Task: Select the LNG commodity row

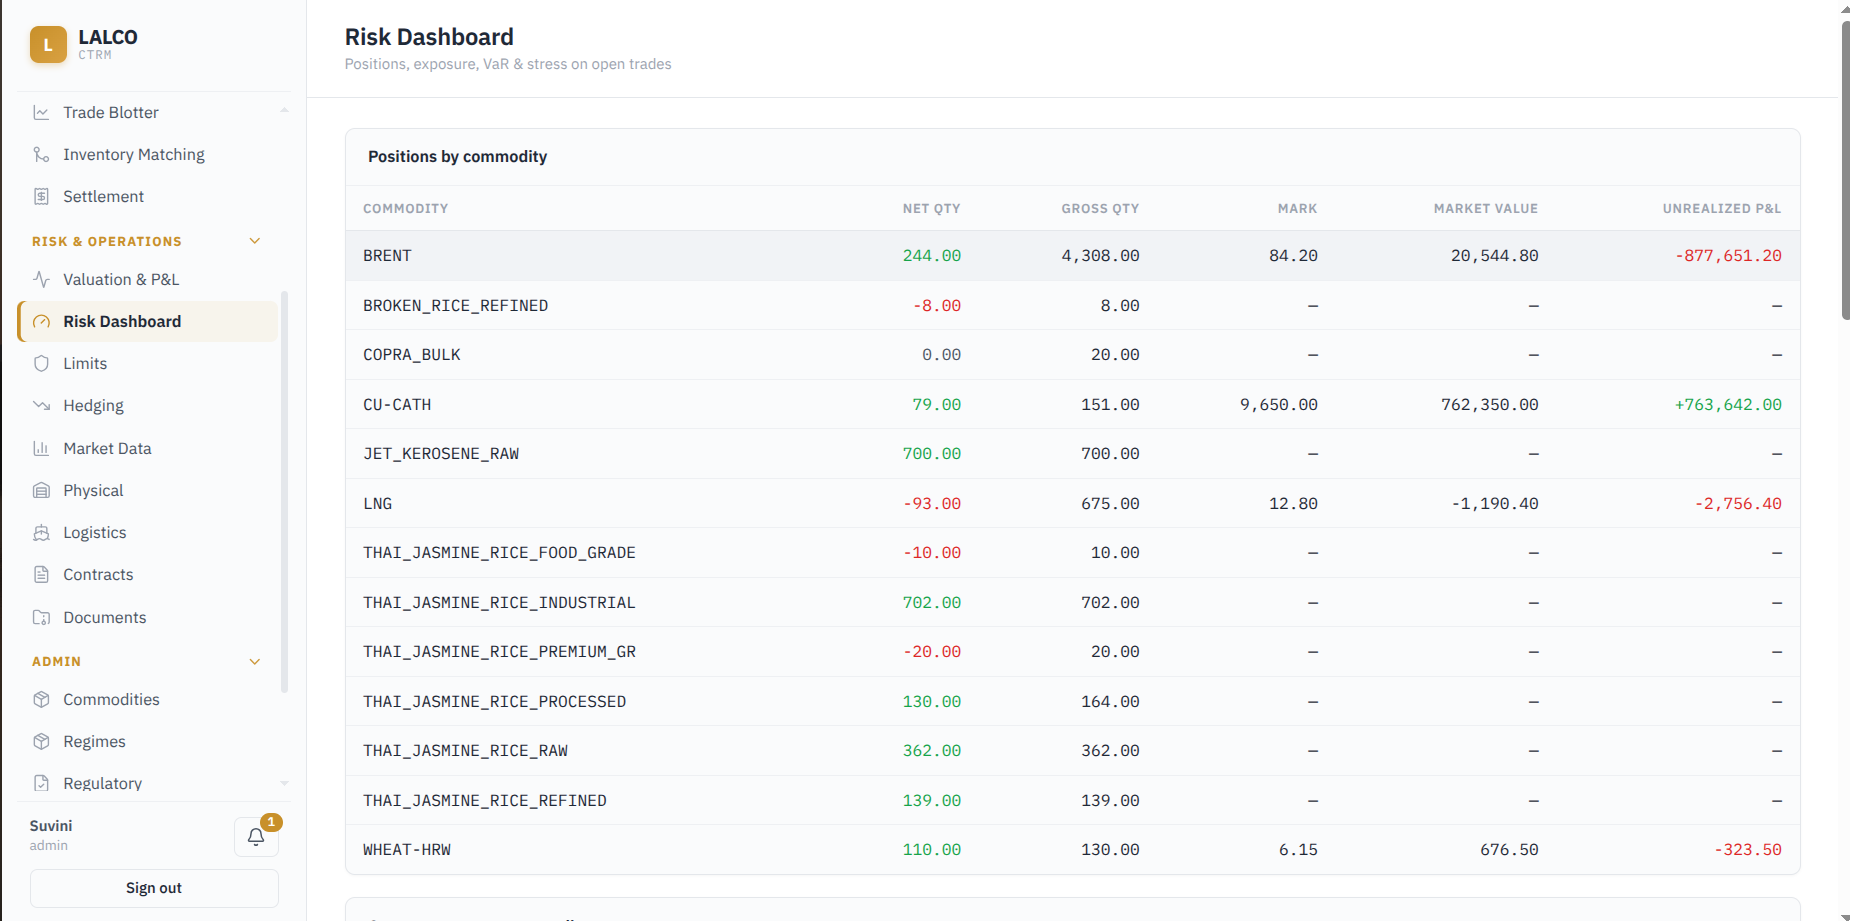Action: (x=1072, y=504)
